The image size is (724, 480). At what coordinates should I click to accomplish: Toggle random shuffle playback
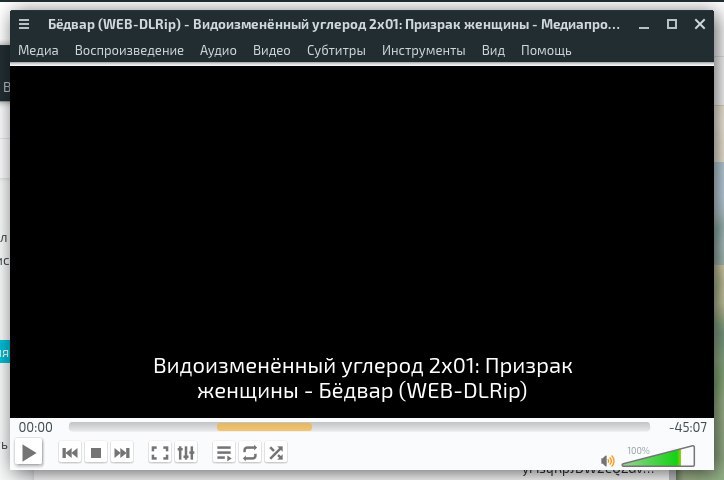click(x=276, y=453)
